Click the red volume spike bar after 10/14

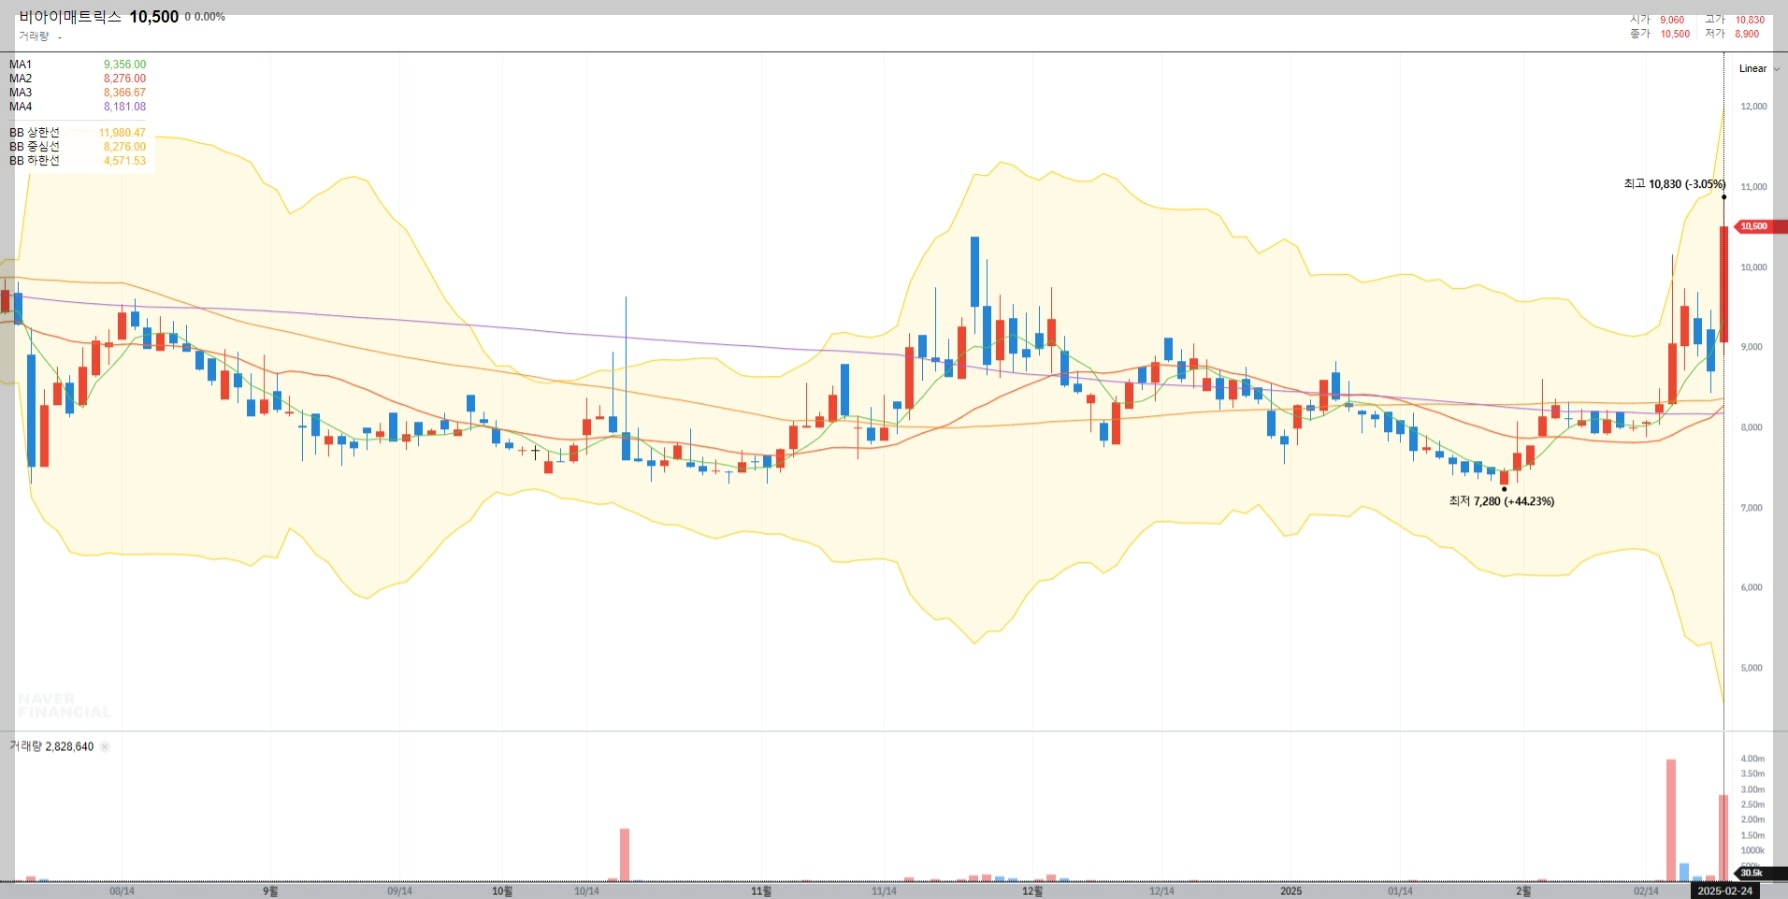(x=625, y=855)
